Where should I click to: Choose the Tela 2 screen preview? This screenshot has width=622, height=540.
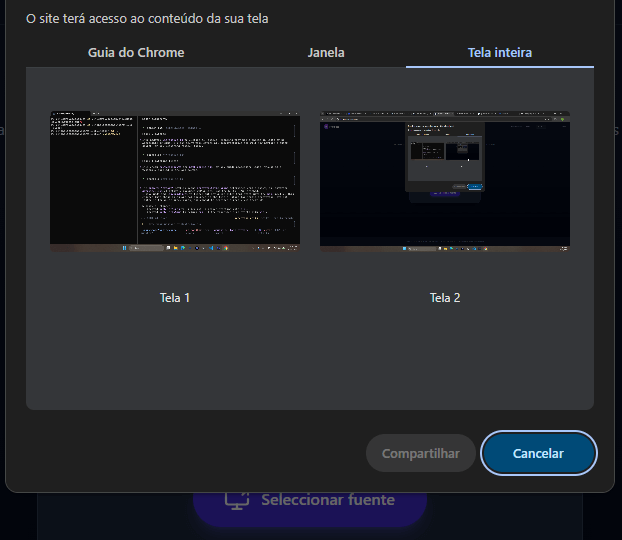click(x=445, y=181)
